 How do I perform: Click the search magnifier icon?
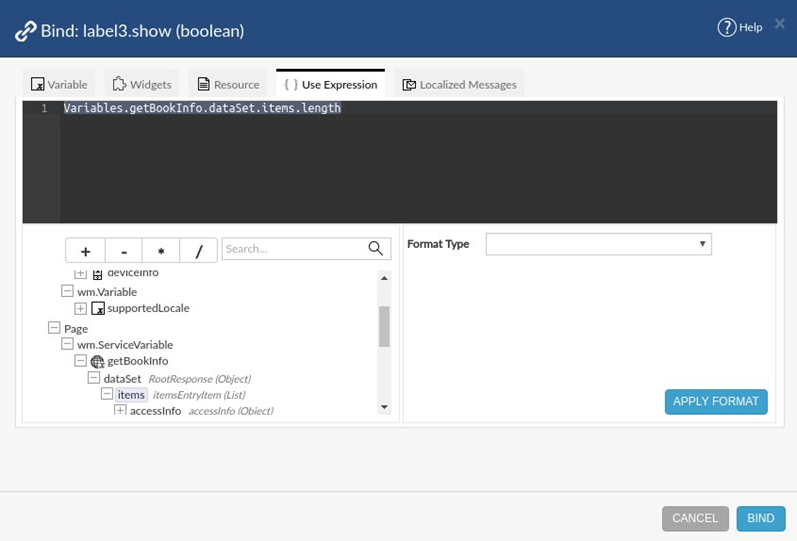click(x=376, y=249)
